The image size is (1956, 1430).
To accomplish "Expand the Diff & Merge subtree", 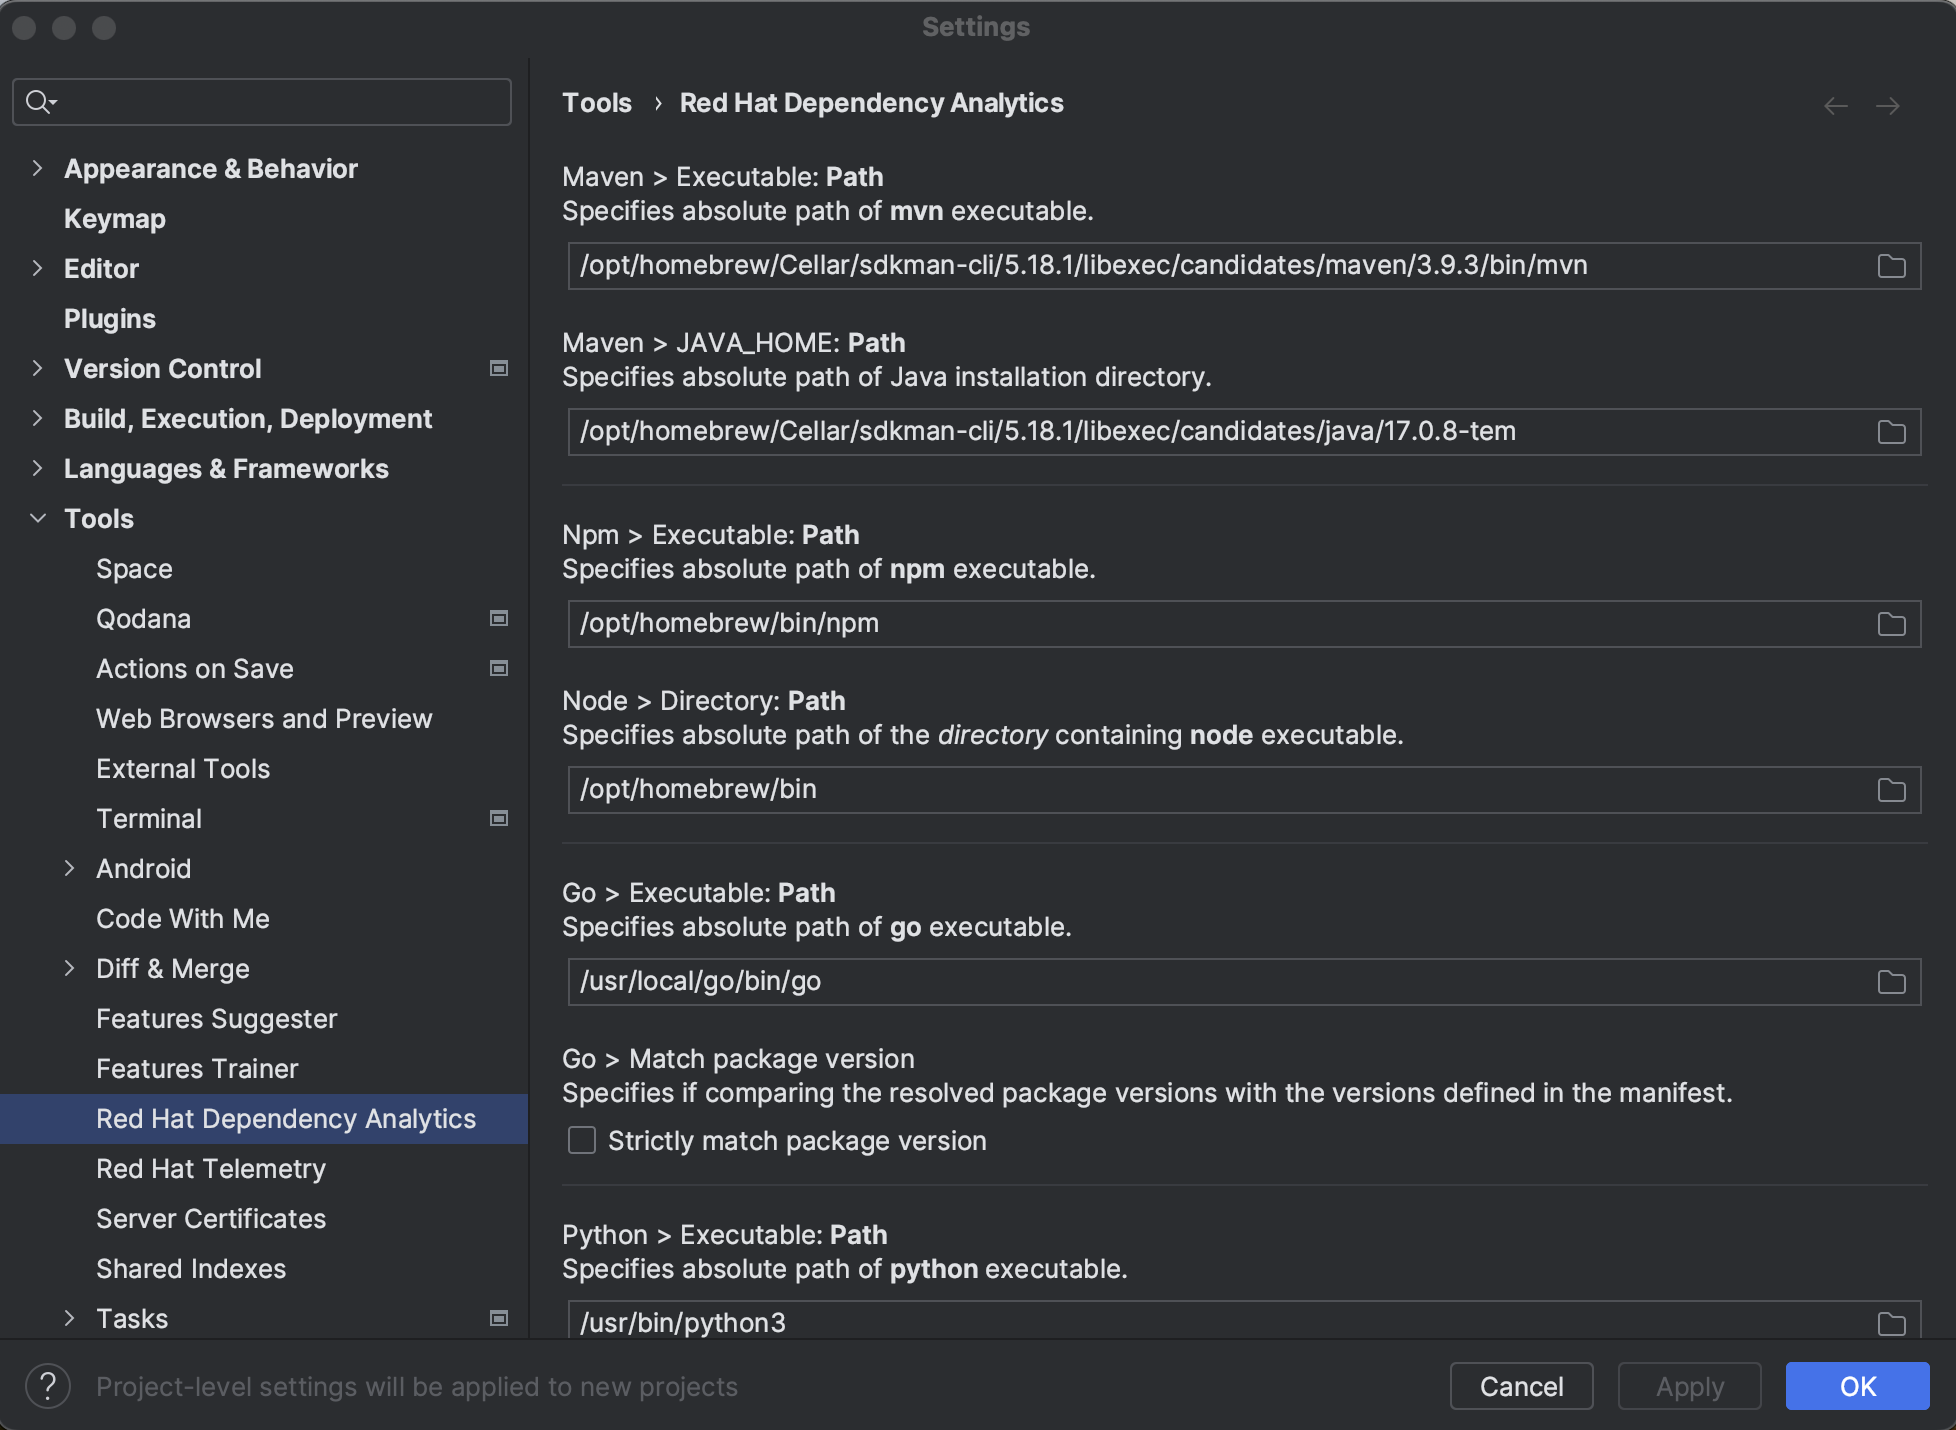I will point(69,968).
